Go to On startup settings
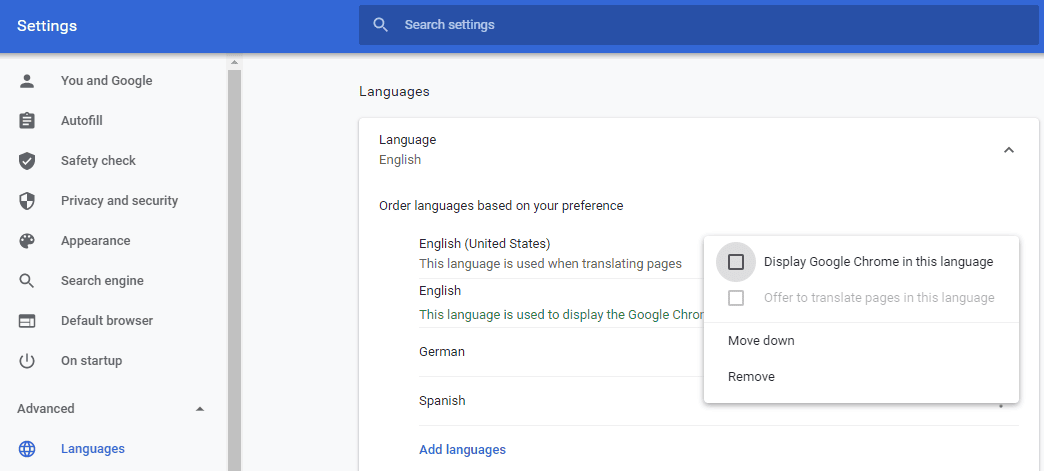The image size is (1044, 471). tap(91, 360)
